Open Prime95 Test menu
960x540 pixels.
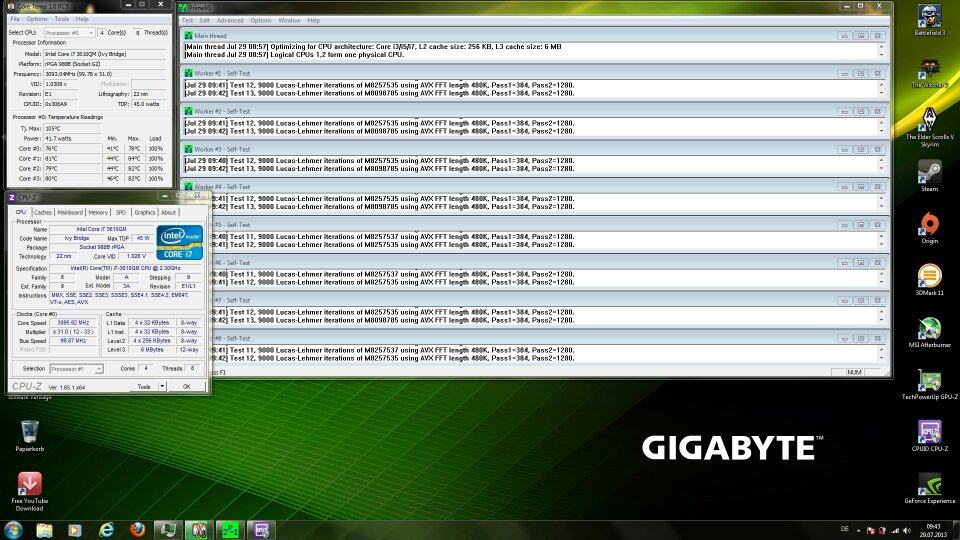[x=187, y=20]
